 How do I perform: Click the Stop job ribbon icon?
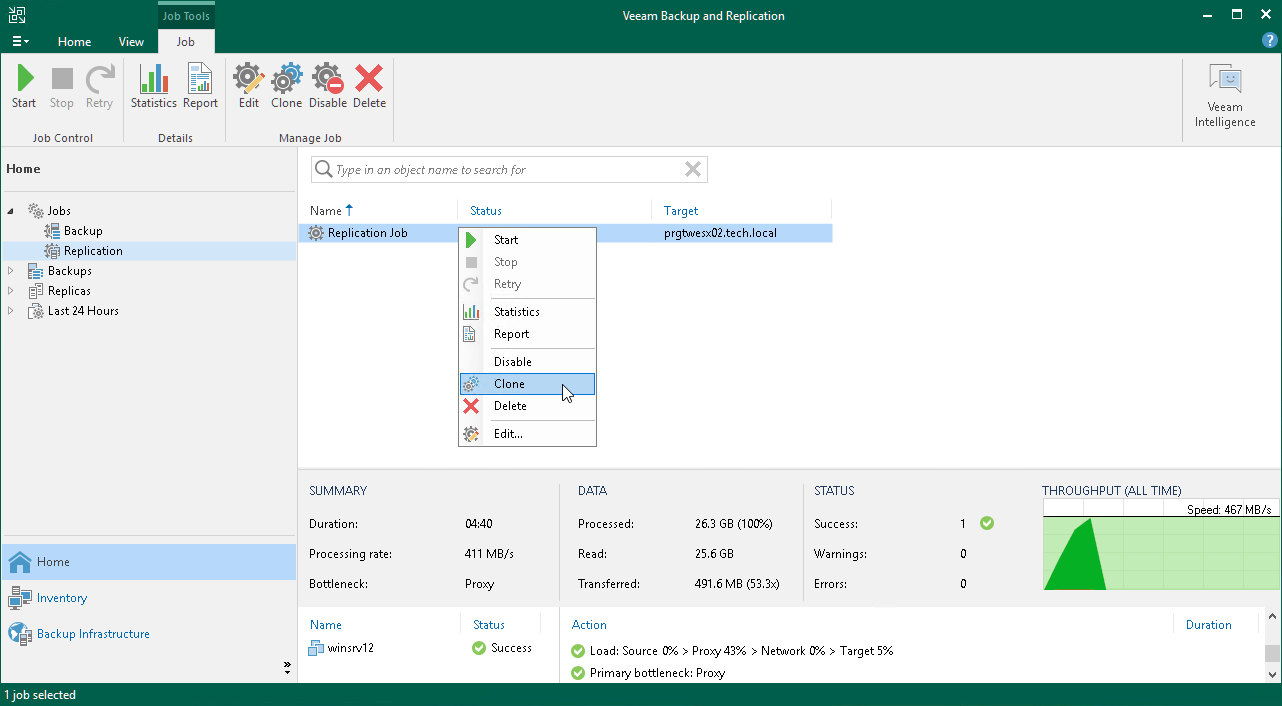coord(62,87)
